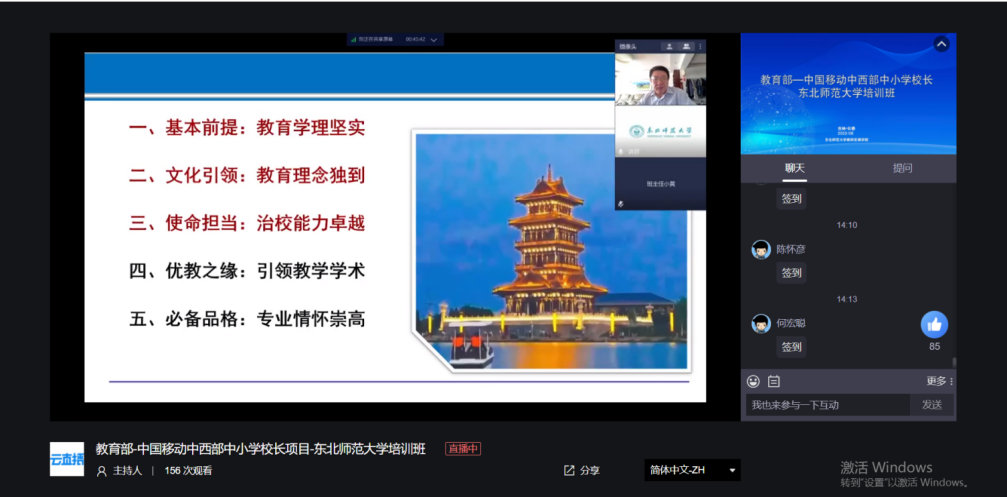The width and height of the screenshot is (1007, 497).
Task: Click the 云直播 channel logo
Action: [67, 459]
